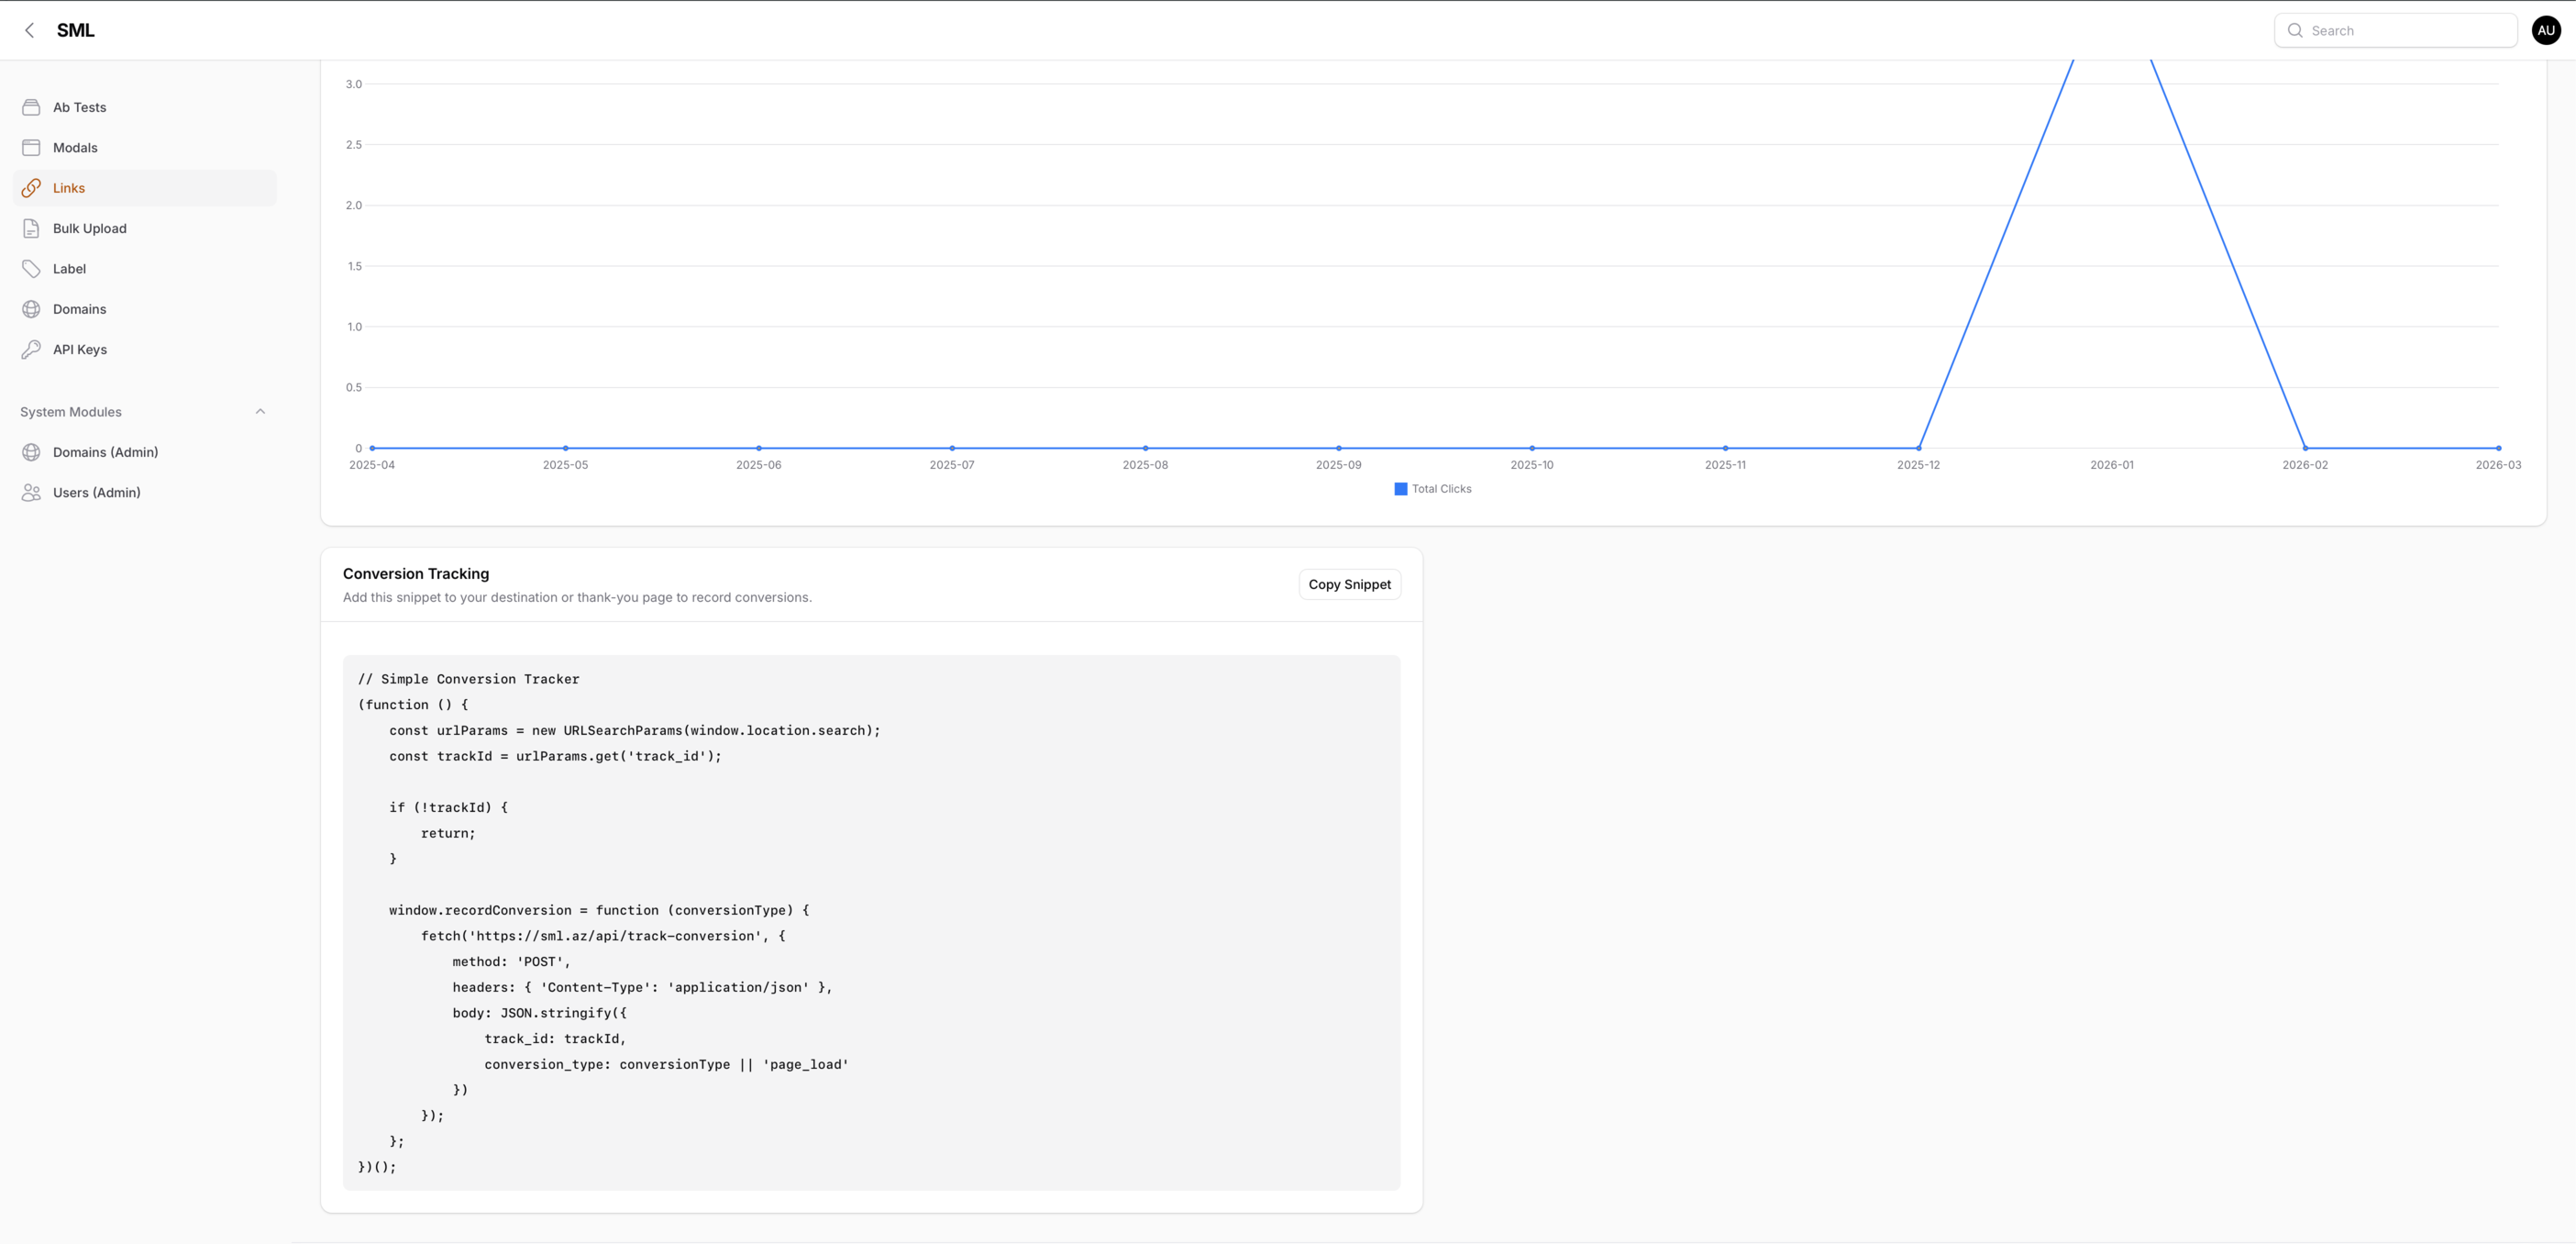This screenshot has height=1244, width=2576.
Task: Navigate to API Keys menu item
Action: (80, 349)
